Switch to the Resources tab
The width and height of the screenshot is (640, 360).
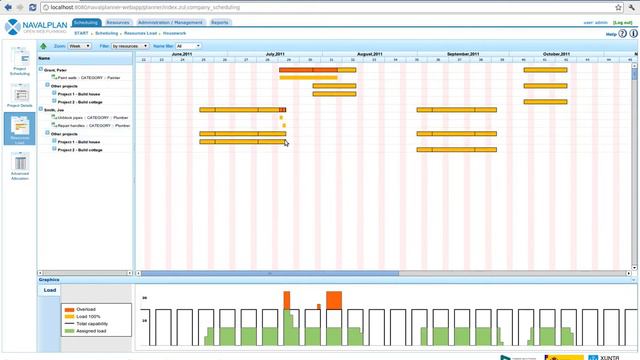pyautogui.click(x=118, y=22)
